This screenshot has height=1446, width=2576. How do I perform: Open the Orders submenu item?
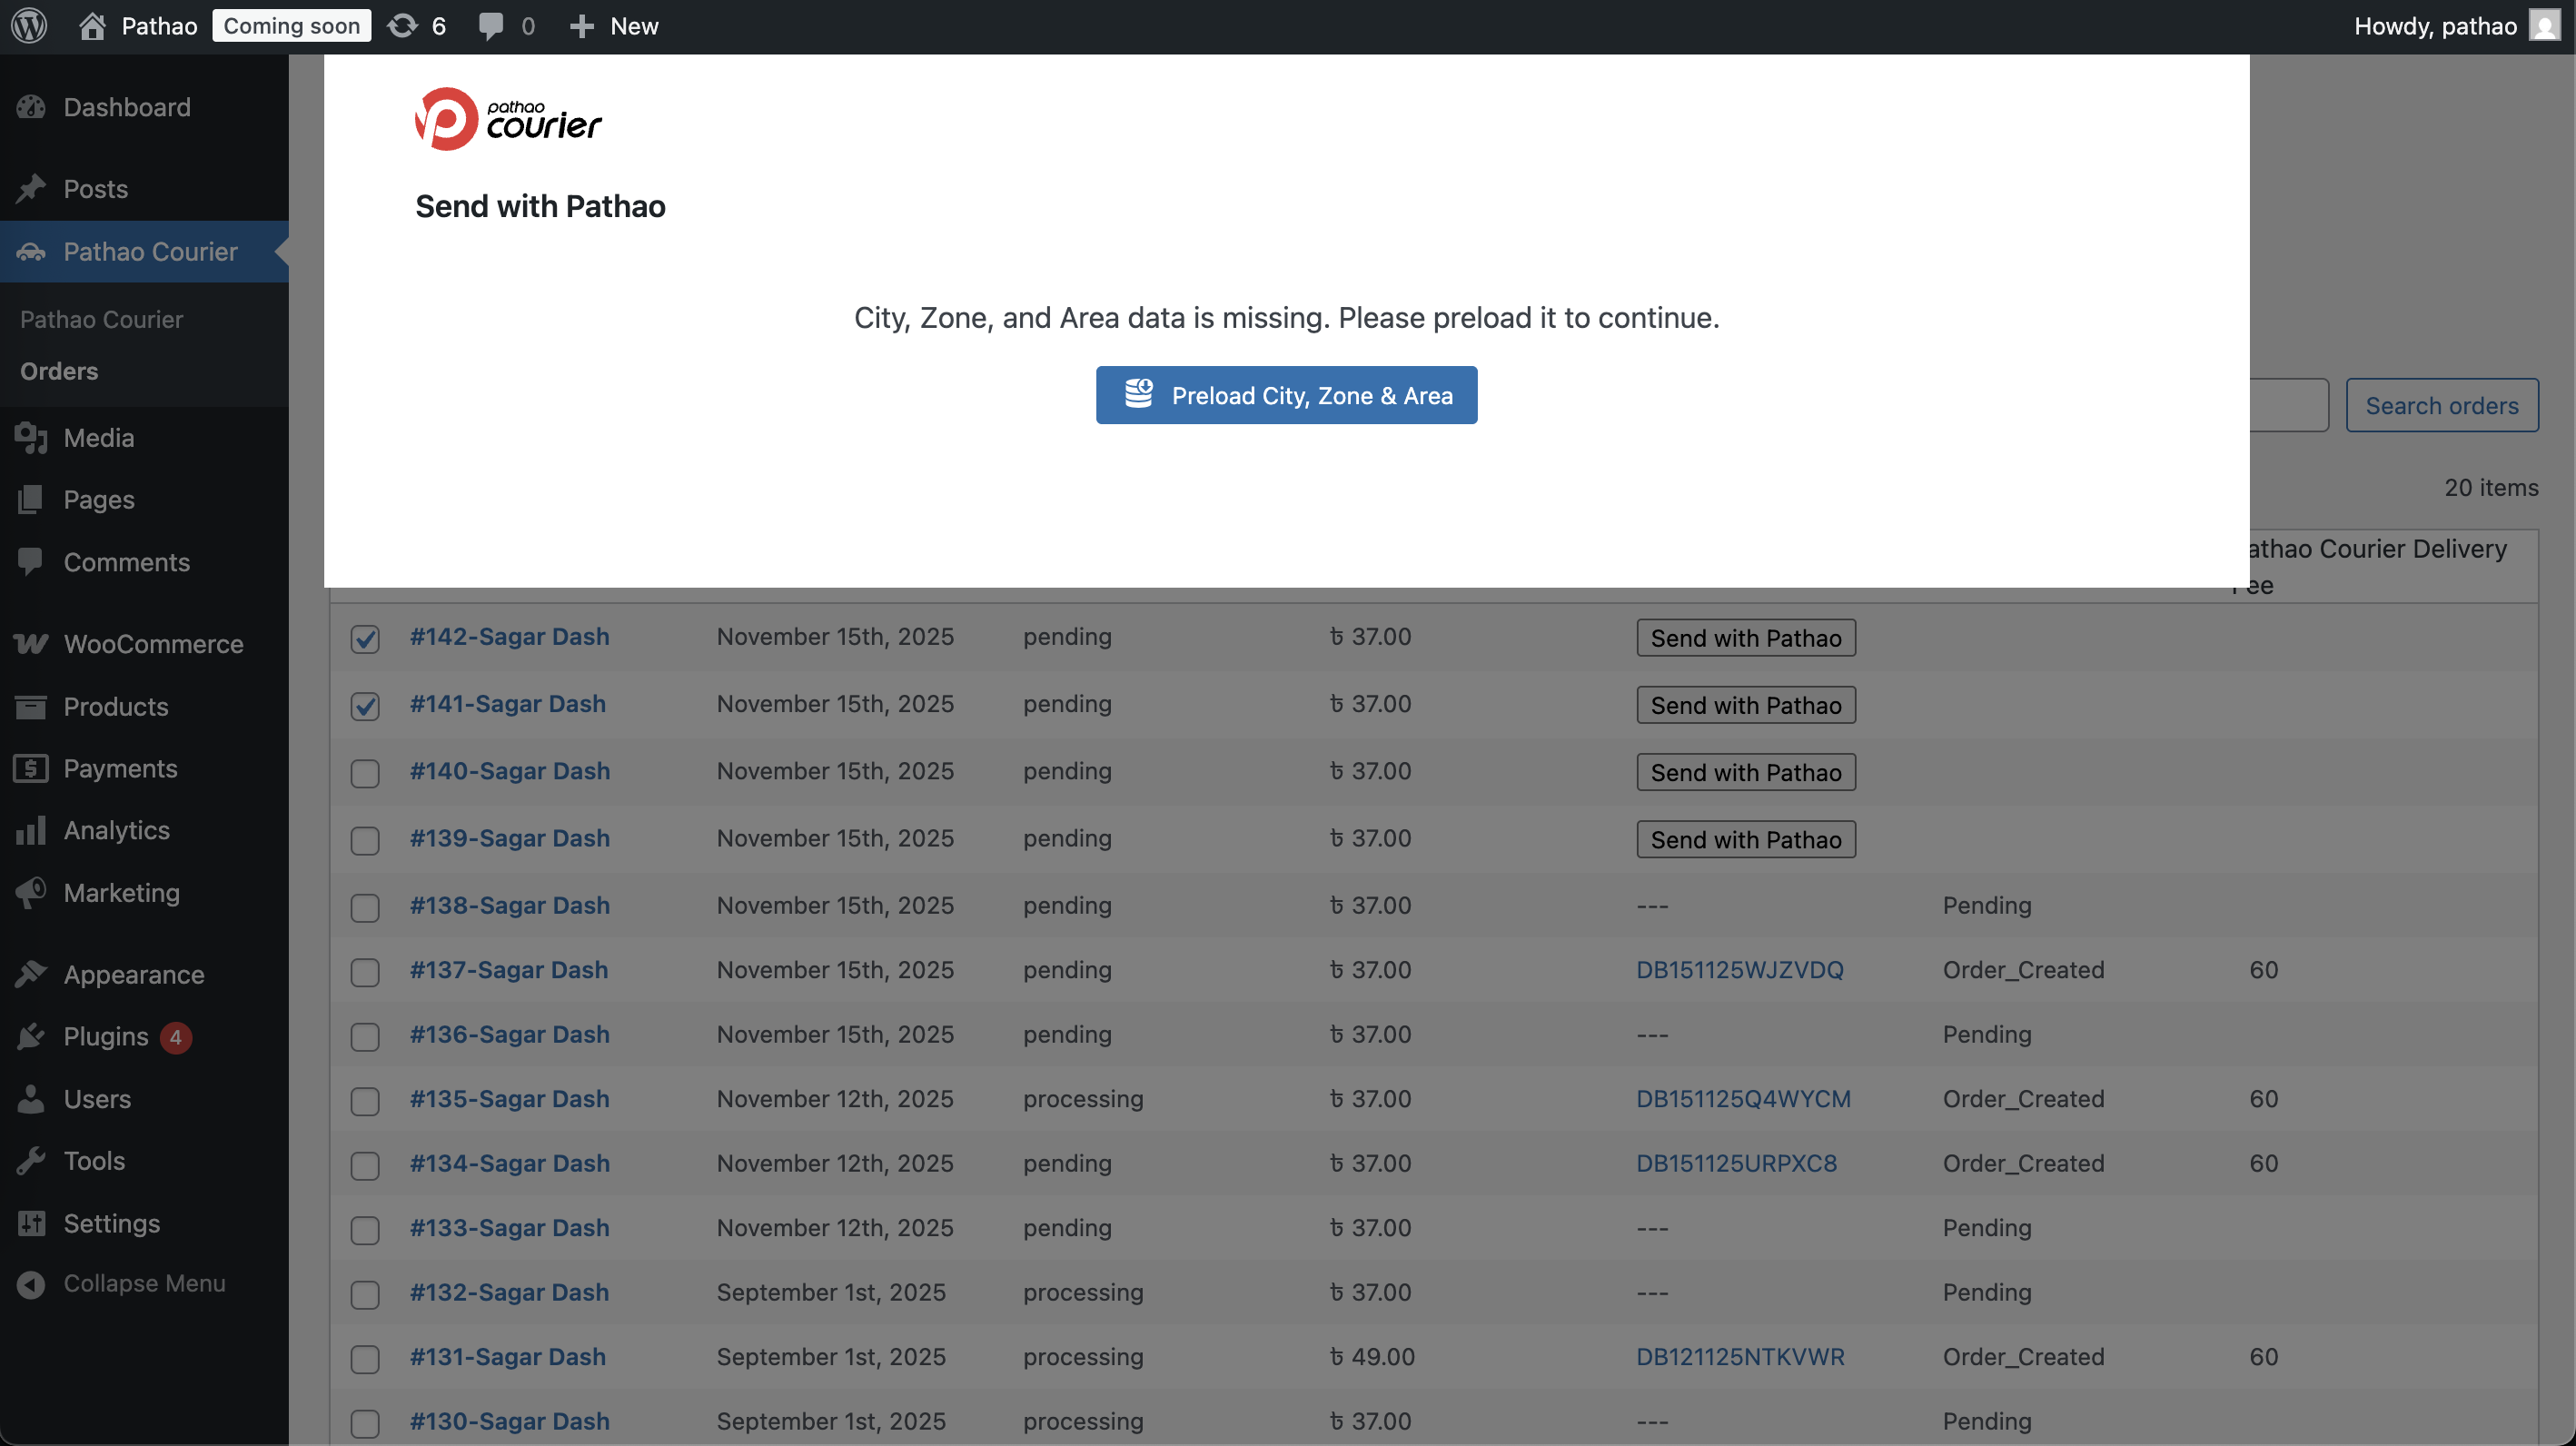[59, 371]
